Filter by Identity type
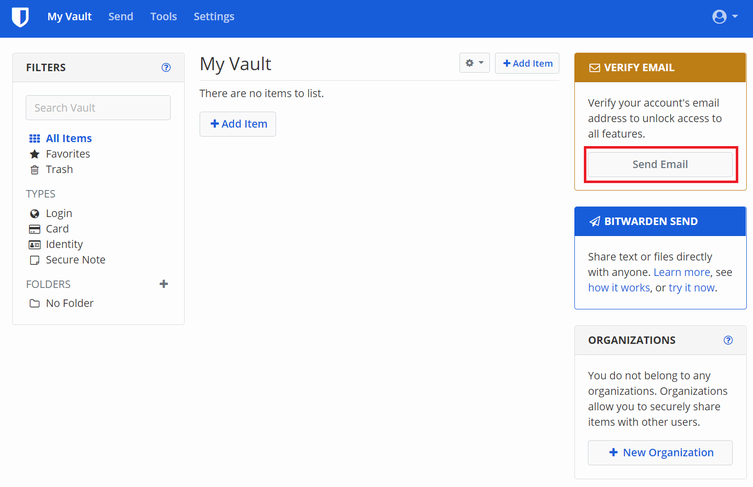The image size is (753, 487). coord(64,244)
